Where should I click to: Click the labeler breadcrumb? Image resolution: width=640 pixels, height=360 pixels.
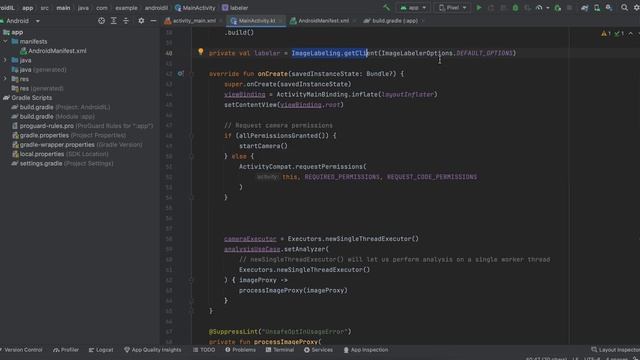click(x=235, y=8)
